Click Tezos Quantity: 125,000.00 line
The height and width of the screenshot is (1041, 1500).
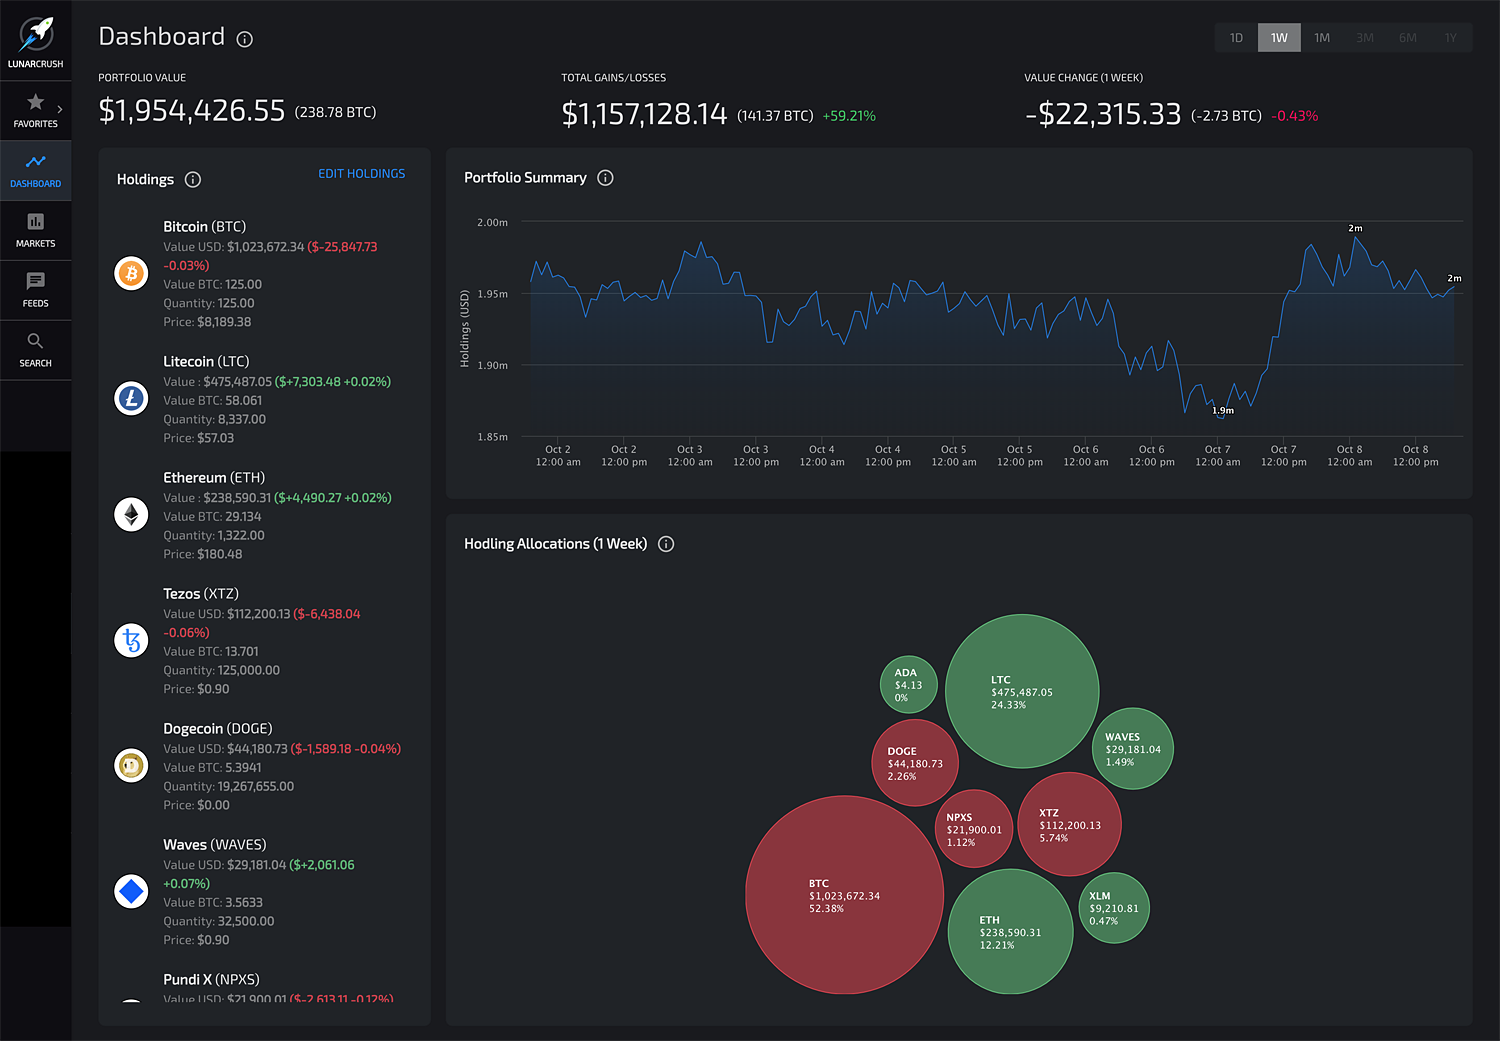221,670
